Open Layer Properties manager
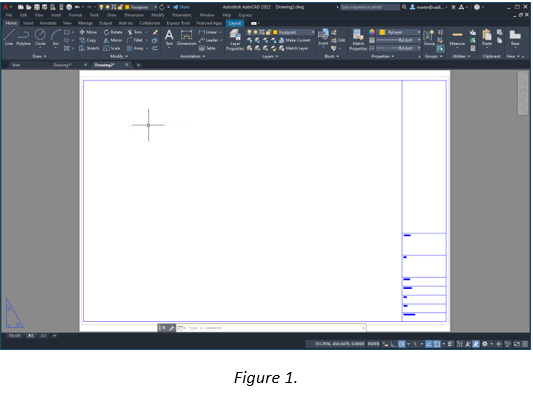This screenshot has width=533, height=393. pyautogui.click(x=235, y=40)
